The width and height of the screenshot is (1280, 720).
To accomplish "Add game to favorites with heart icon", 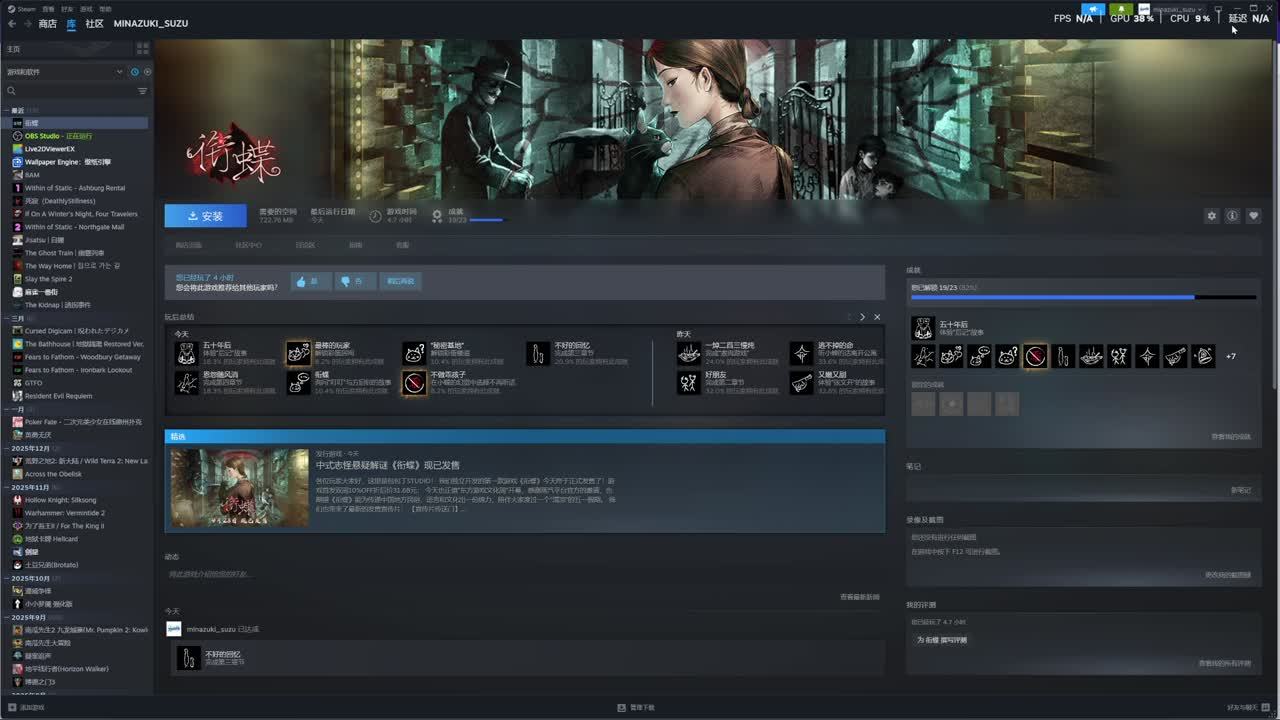I will point(1253,216).
